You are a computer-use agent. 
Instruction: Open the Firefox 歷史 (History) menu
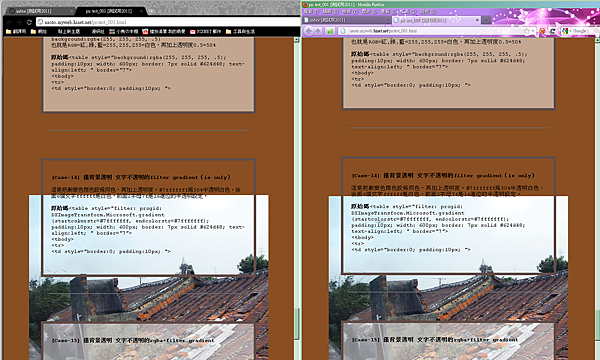(x=369, y=12)
